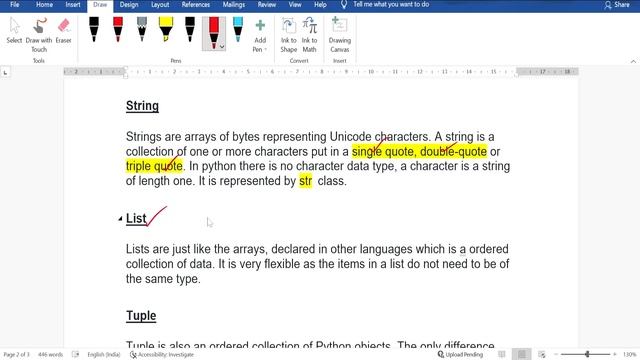Insert a Drawing Canvas
640x360 pixels.
(340, 35)
